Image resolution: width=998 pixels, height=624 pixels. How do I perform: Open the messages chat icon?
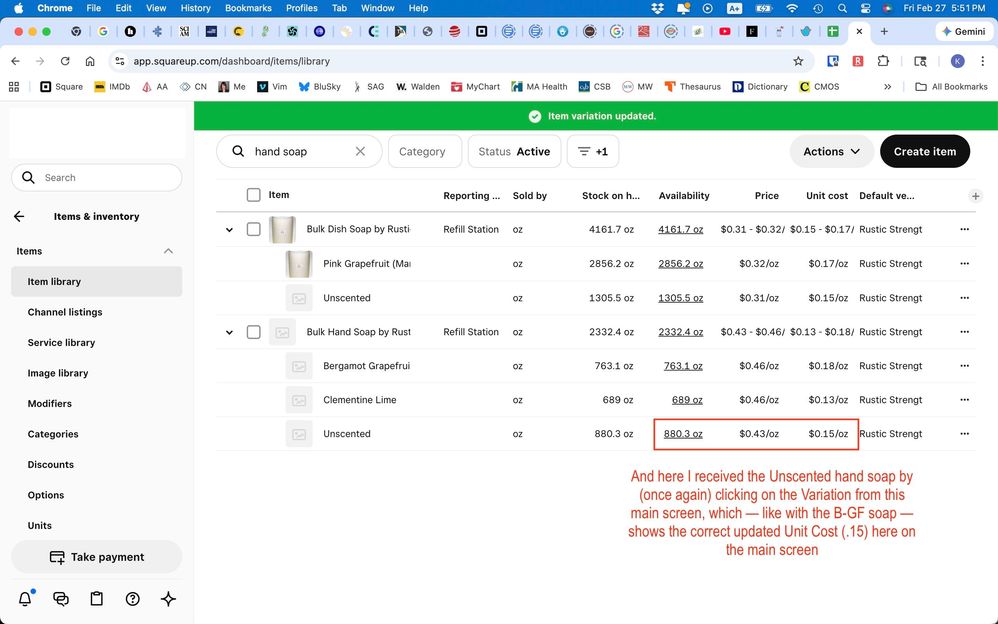[61, 599]
